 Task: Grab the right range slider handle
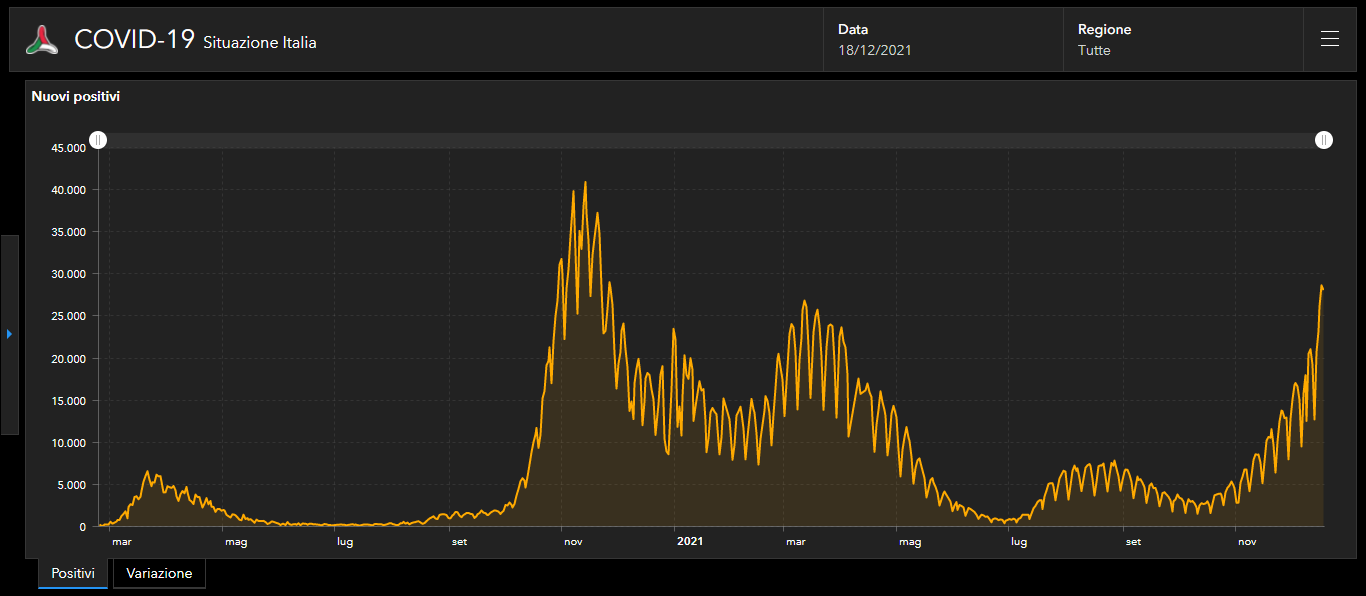coord(1324,140)
